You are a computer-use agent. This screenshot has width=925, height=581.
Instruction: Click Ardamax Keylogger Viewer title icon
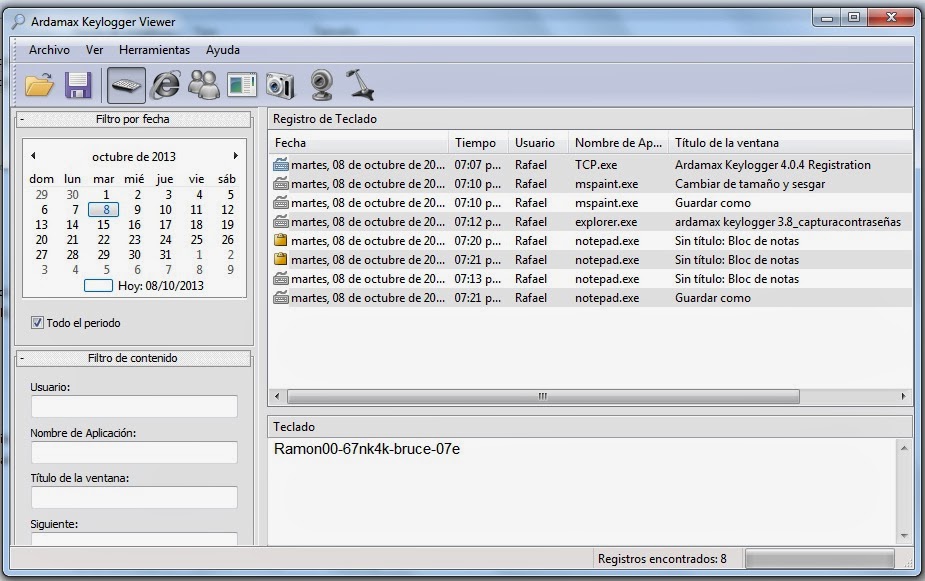[x=19, y=22]
